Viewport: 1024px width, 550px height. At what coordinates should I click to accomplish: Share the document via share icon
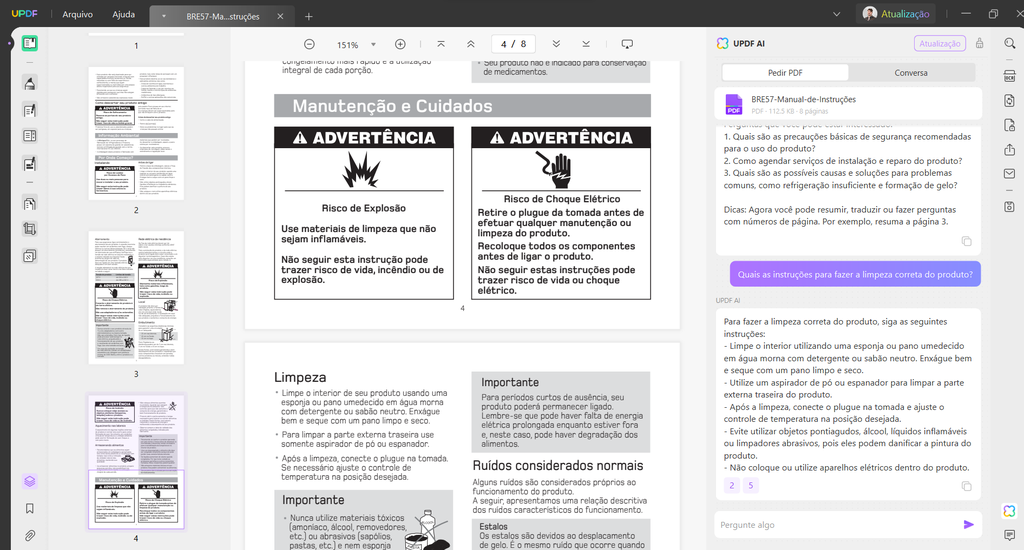coord(1010,150)
